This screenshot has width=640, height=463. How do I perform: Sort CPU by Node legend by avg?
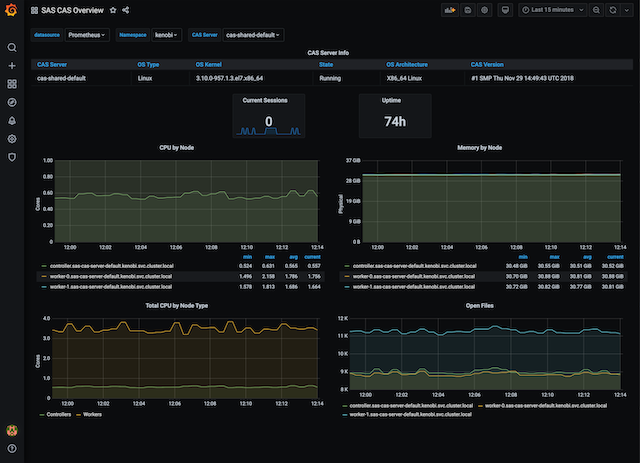pos(293,257)
